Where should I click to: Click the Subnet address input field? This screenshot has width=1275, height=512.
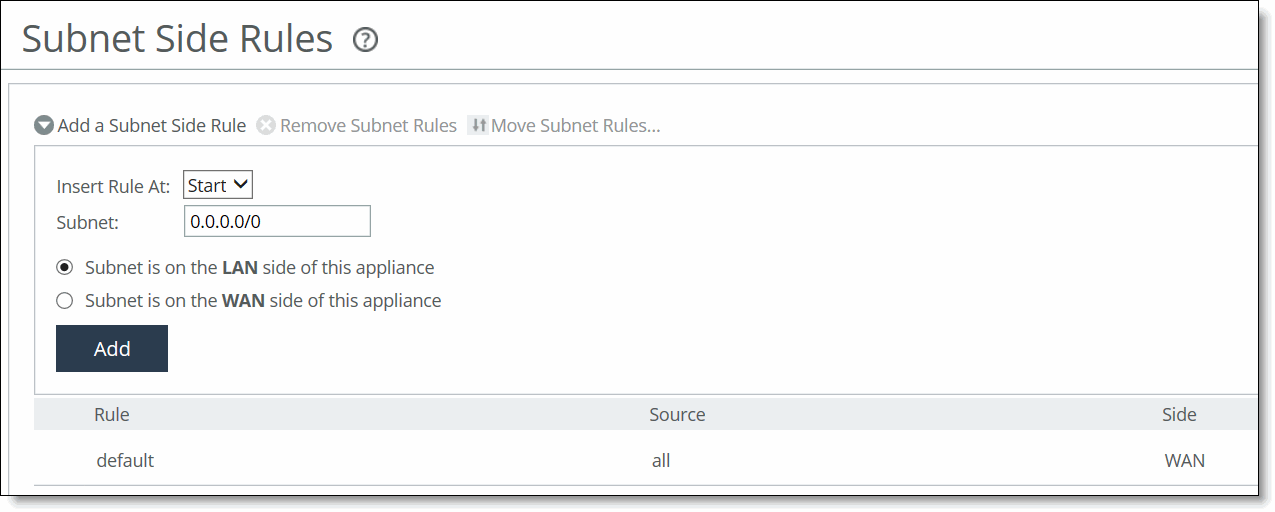(277, 221)
